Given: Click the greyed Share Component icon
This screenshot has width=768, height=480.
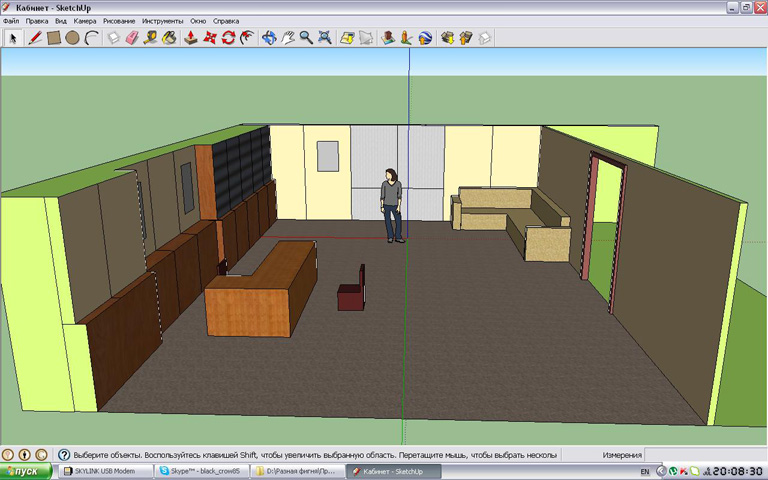Looking at the screenshot, I should [x=484, y=38].
